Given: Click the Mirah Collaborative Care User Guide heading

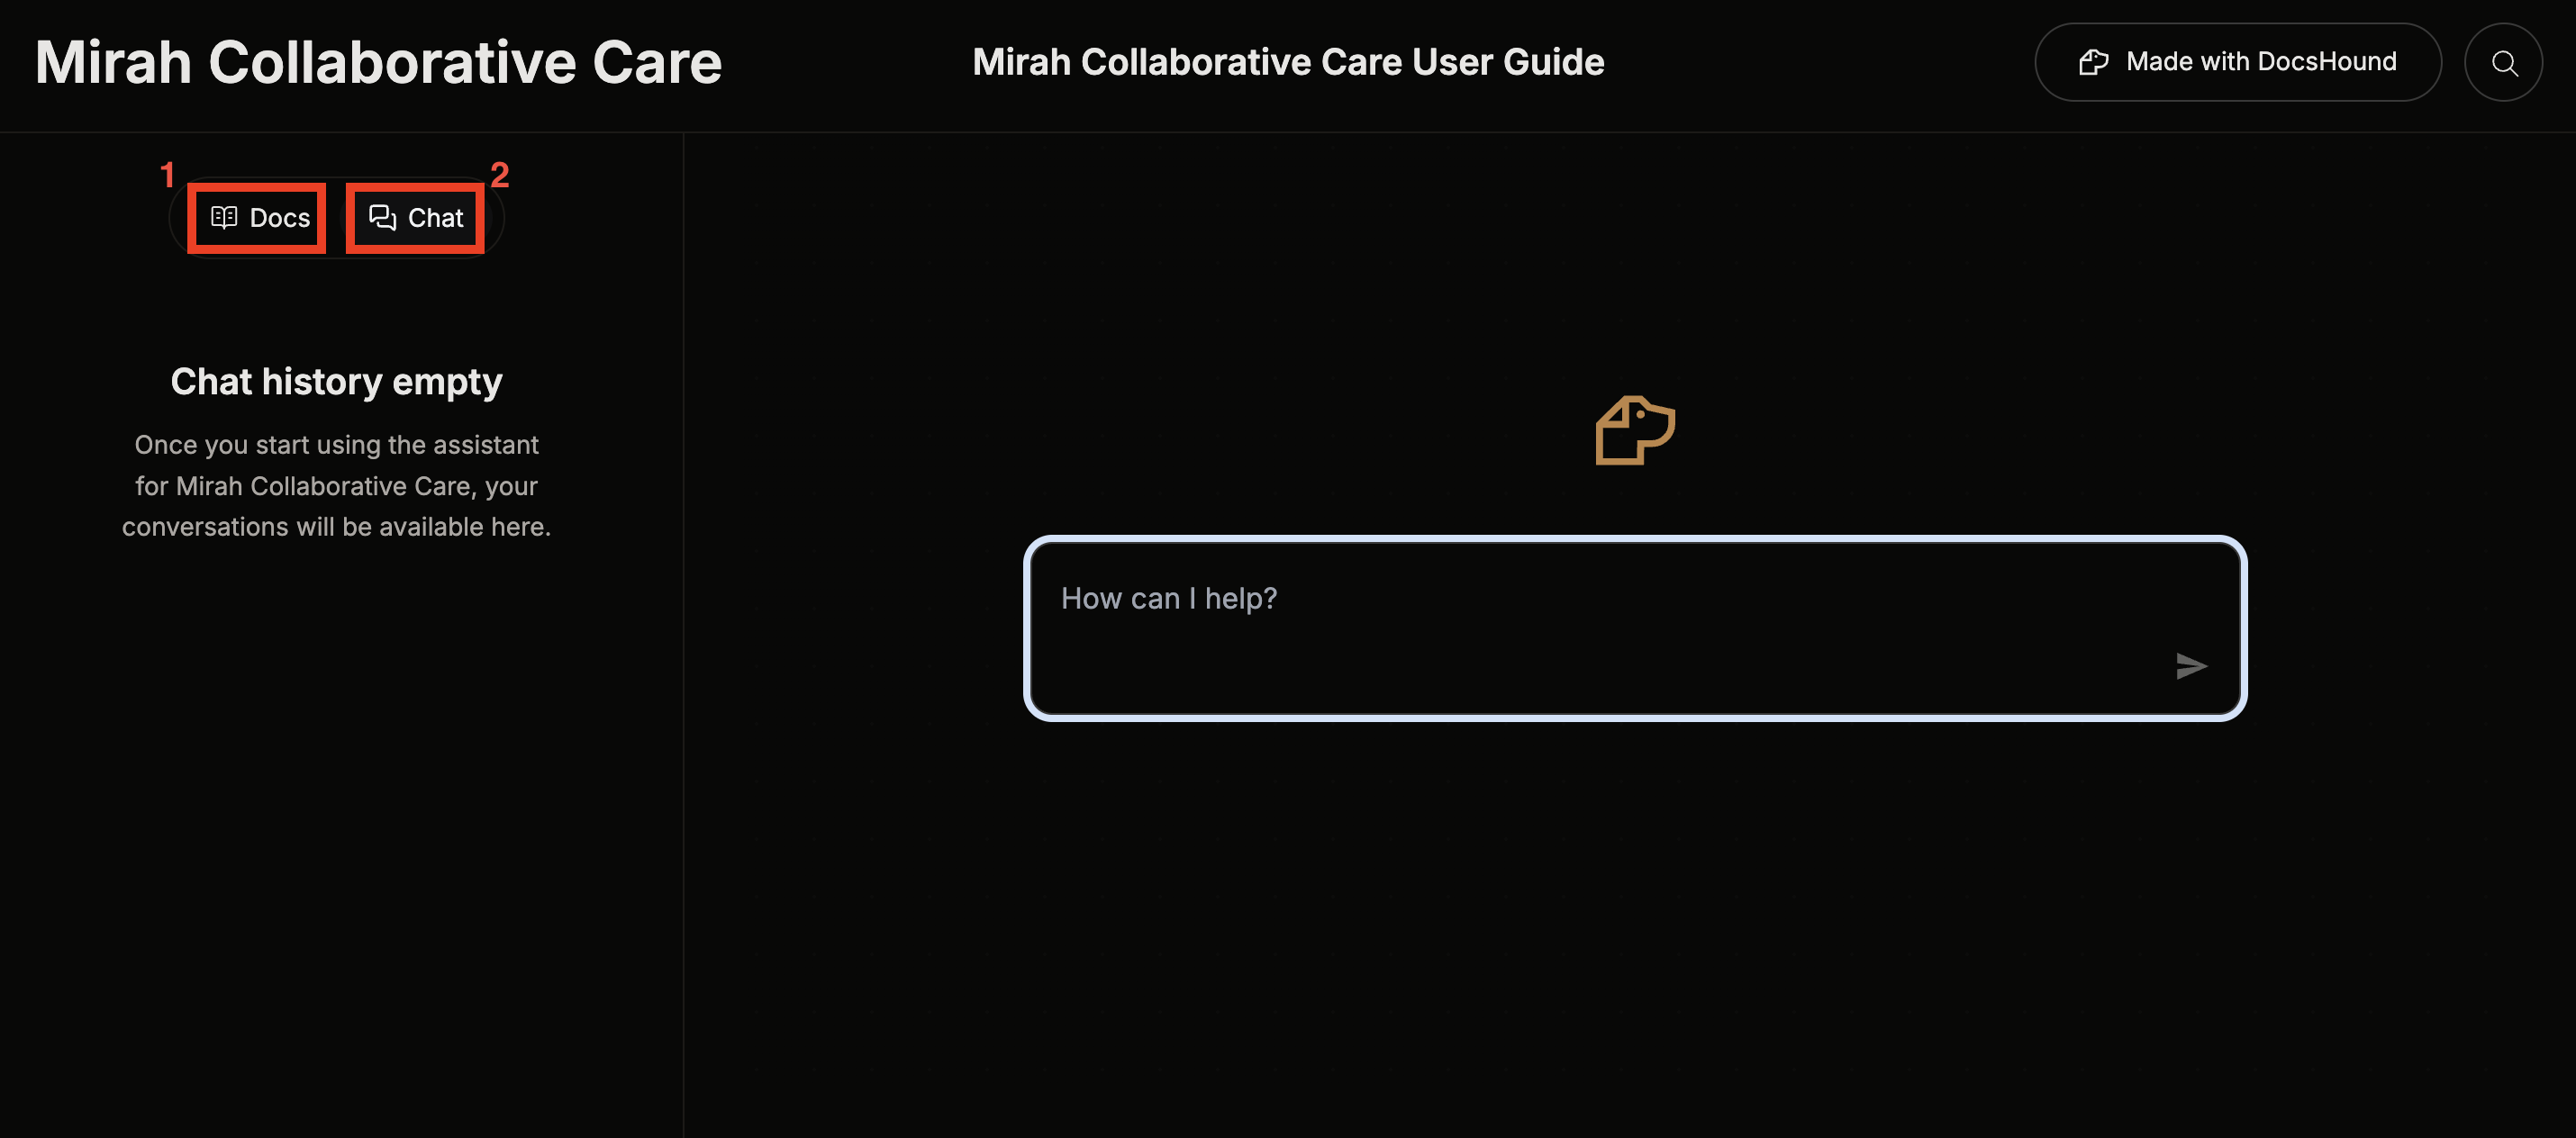Looking at the screenshot, I should 1288,62.
